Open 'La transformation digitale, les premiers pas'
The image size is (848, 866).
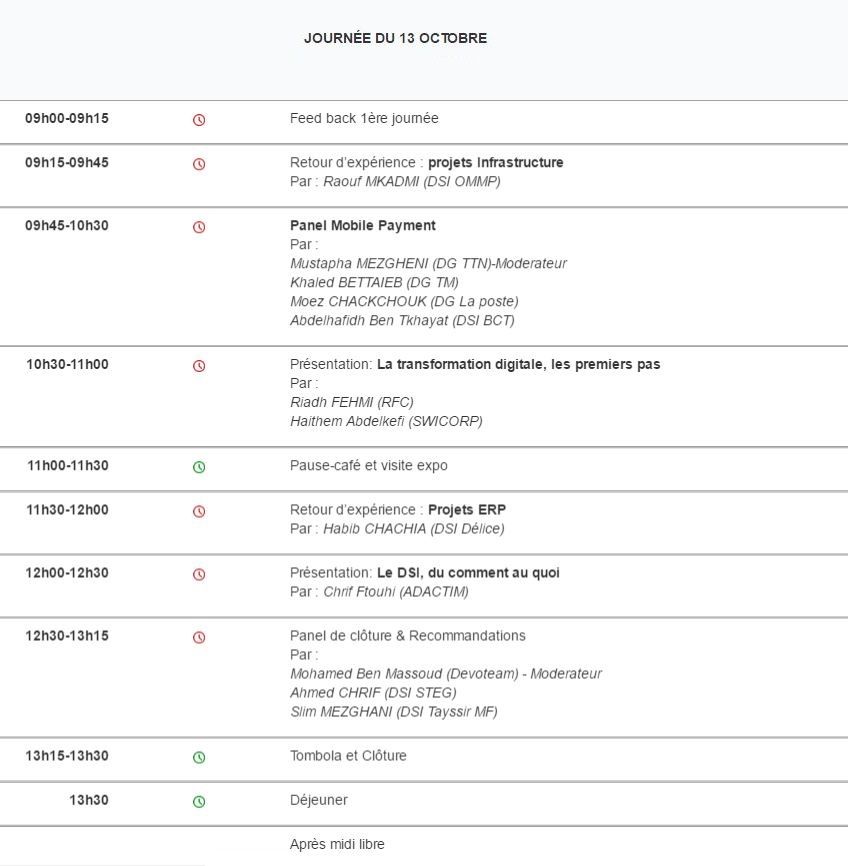[x=518, y=364]
